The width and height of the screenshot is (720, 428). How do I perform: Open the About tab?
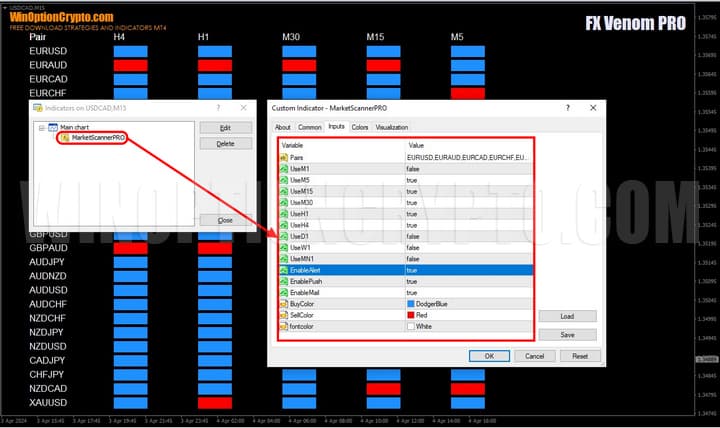pos(282,127)
